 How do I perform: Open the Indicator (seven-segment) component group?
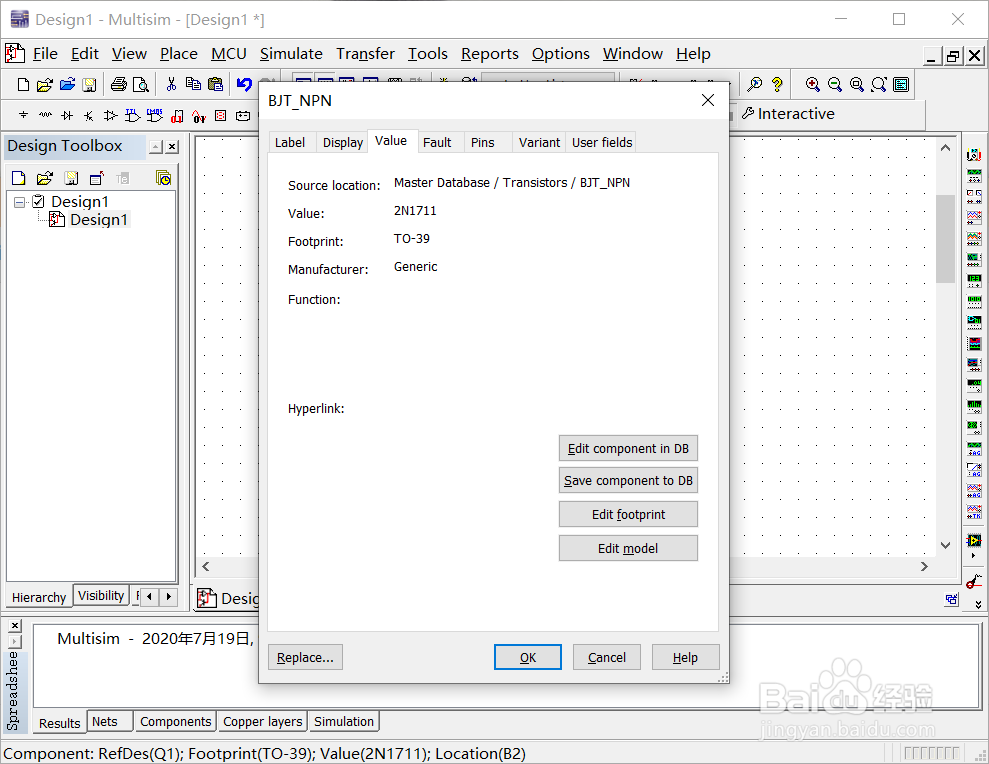point(220,116)
